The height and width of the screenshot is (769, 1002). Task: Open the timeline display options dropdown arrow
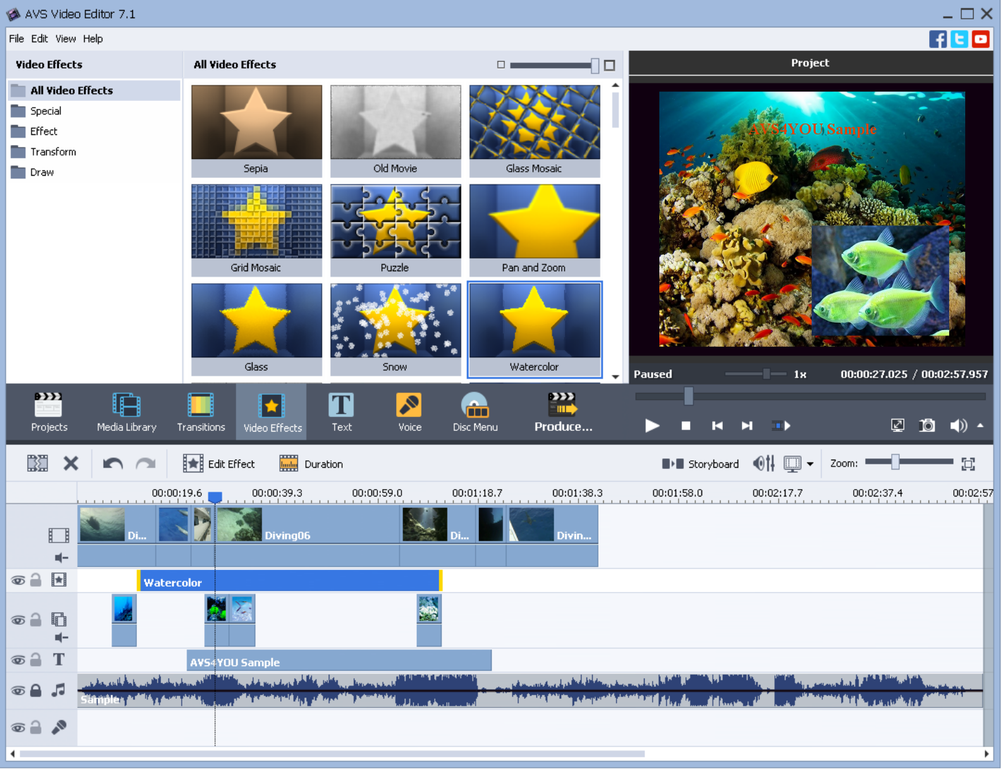coord(810,464)
